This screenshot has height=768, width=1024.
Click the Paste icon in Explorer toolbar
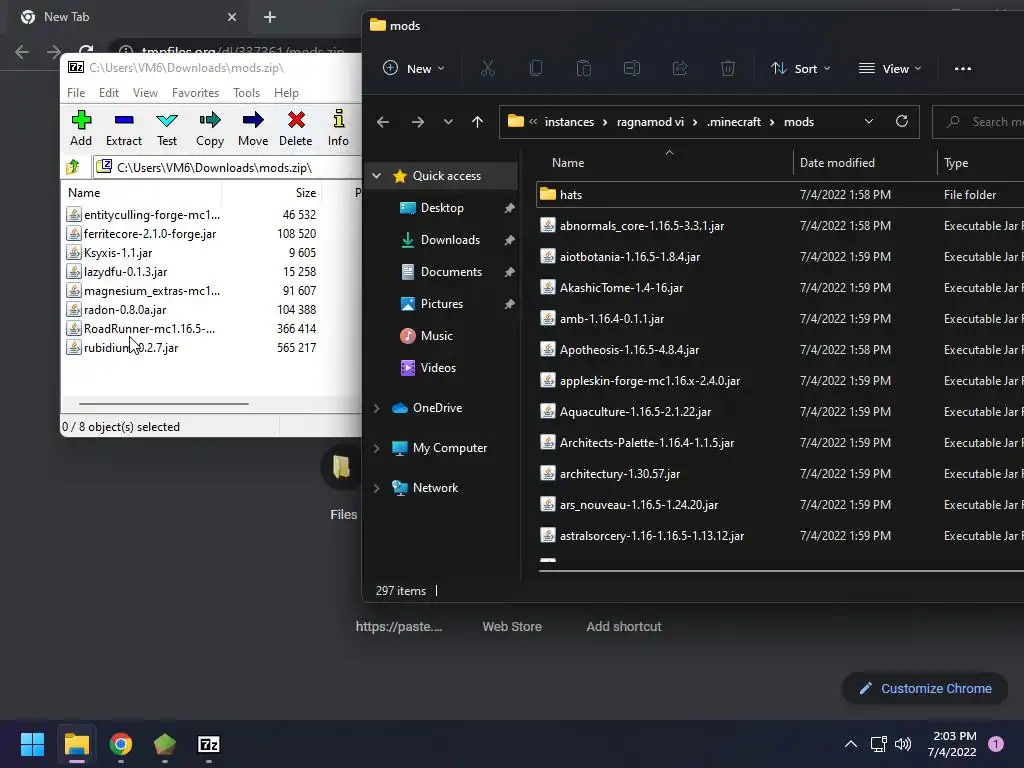pos(584,68)
